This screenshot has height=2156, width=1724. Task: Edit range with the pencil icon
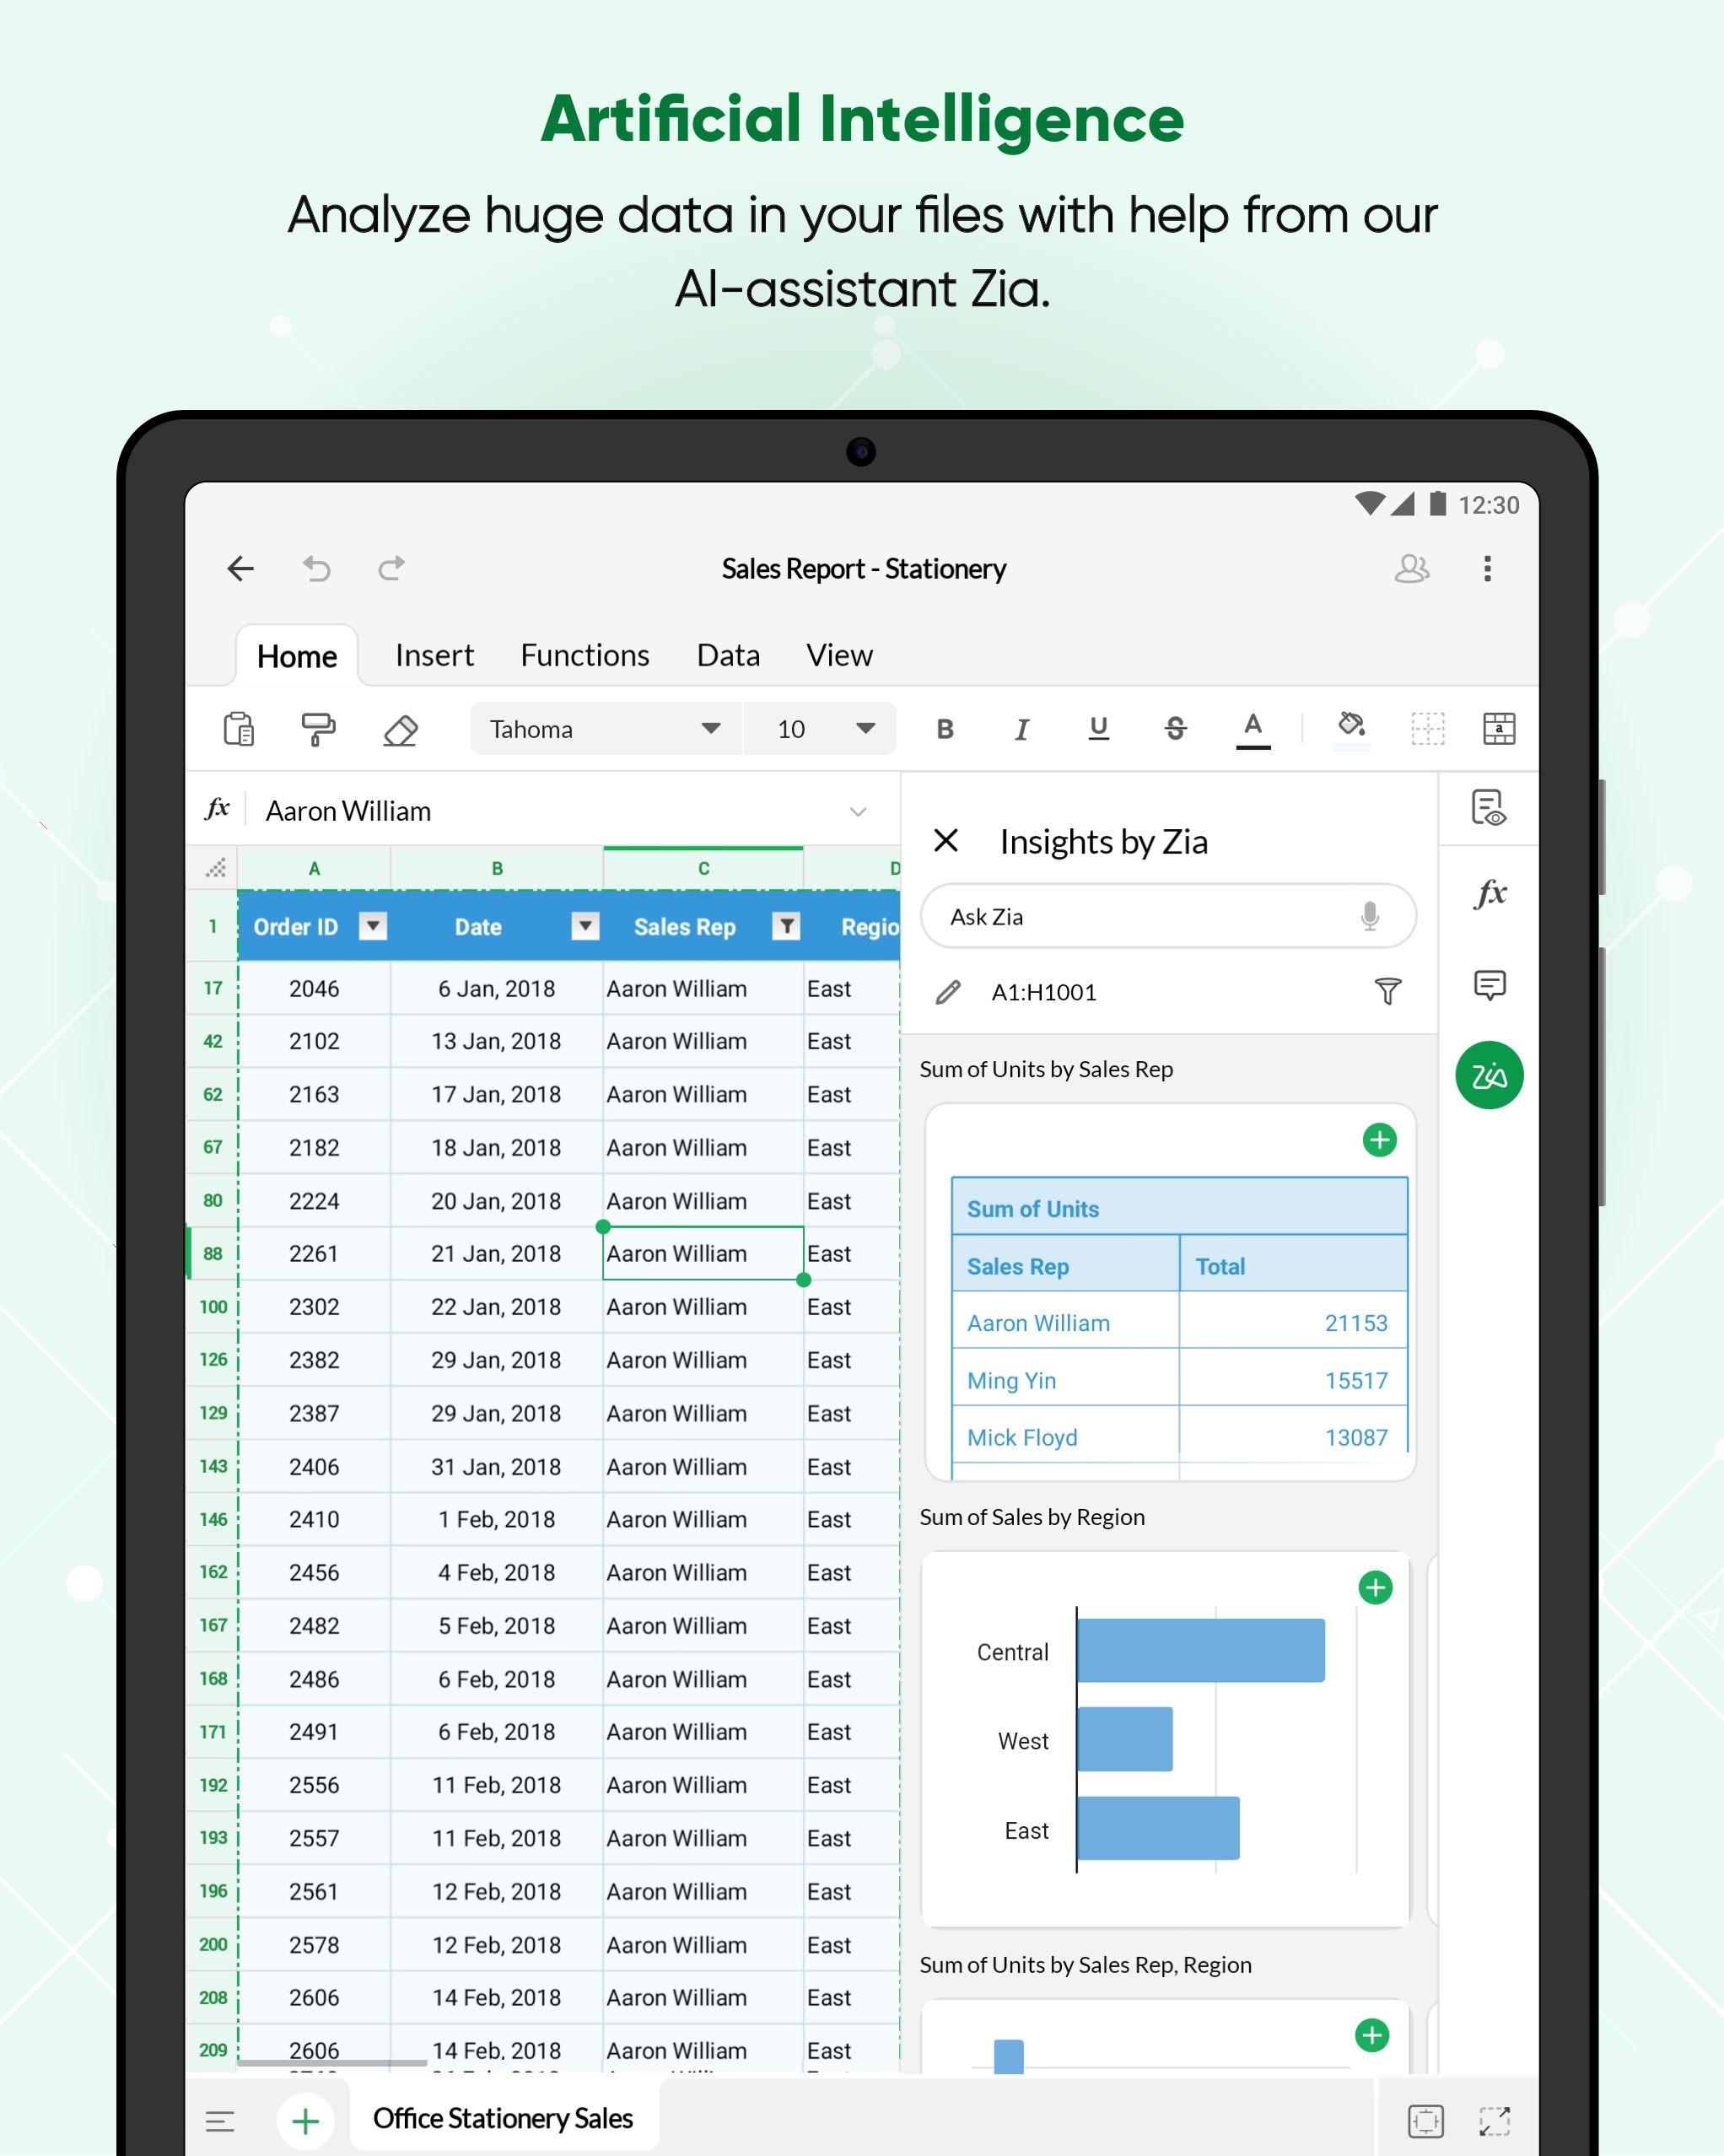(x=947, y=992)
